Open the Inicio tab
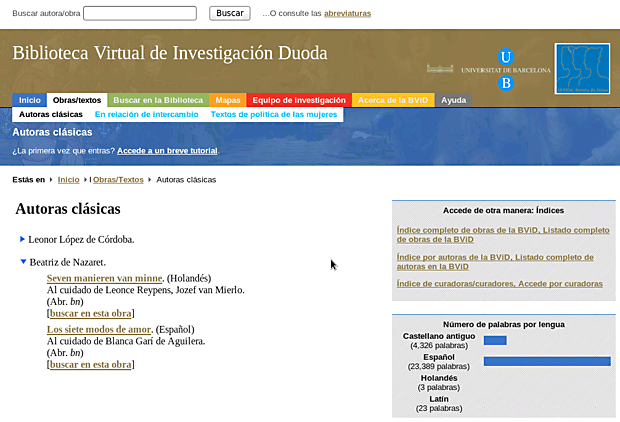The width and height of the screenshot is (620, 422). click(x=30, y=100)
